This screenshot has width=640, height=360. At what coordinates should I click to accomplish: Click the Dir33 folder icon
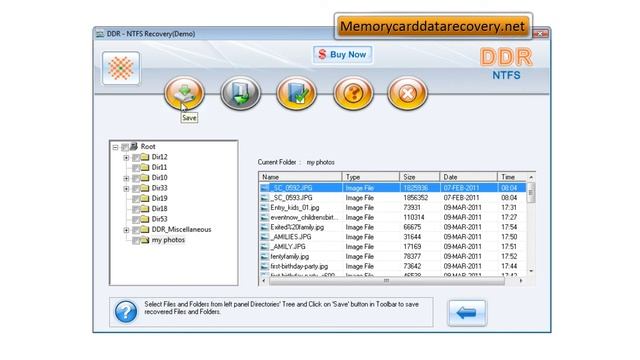(144, 188)
